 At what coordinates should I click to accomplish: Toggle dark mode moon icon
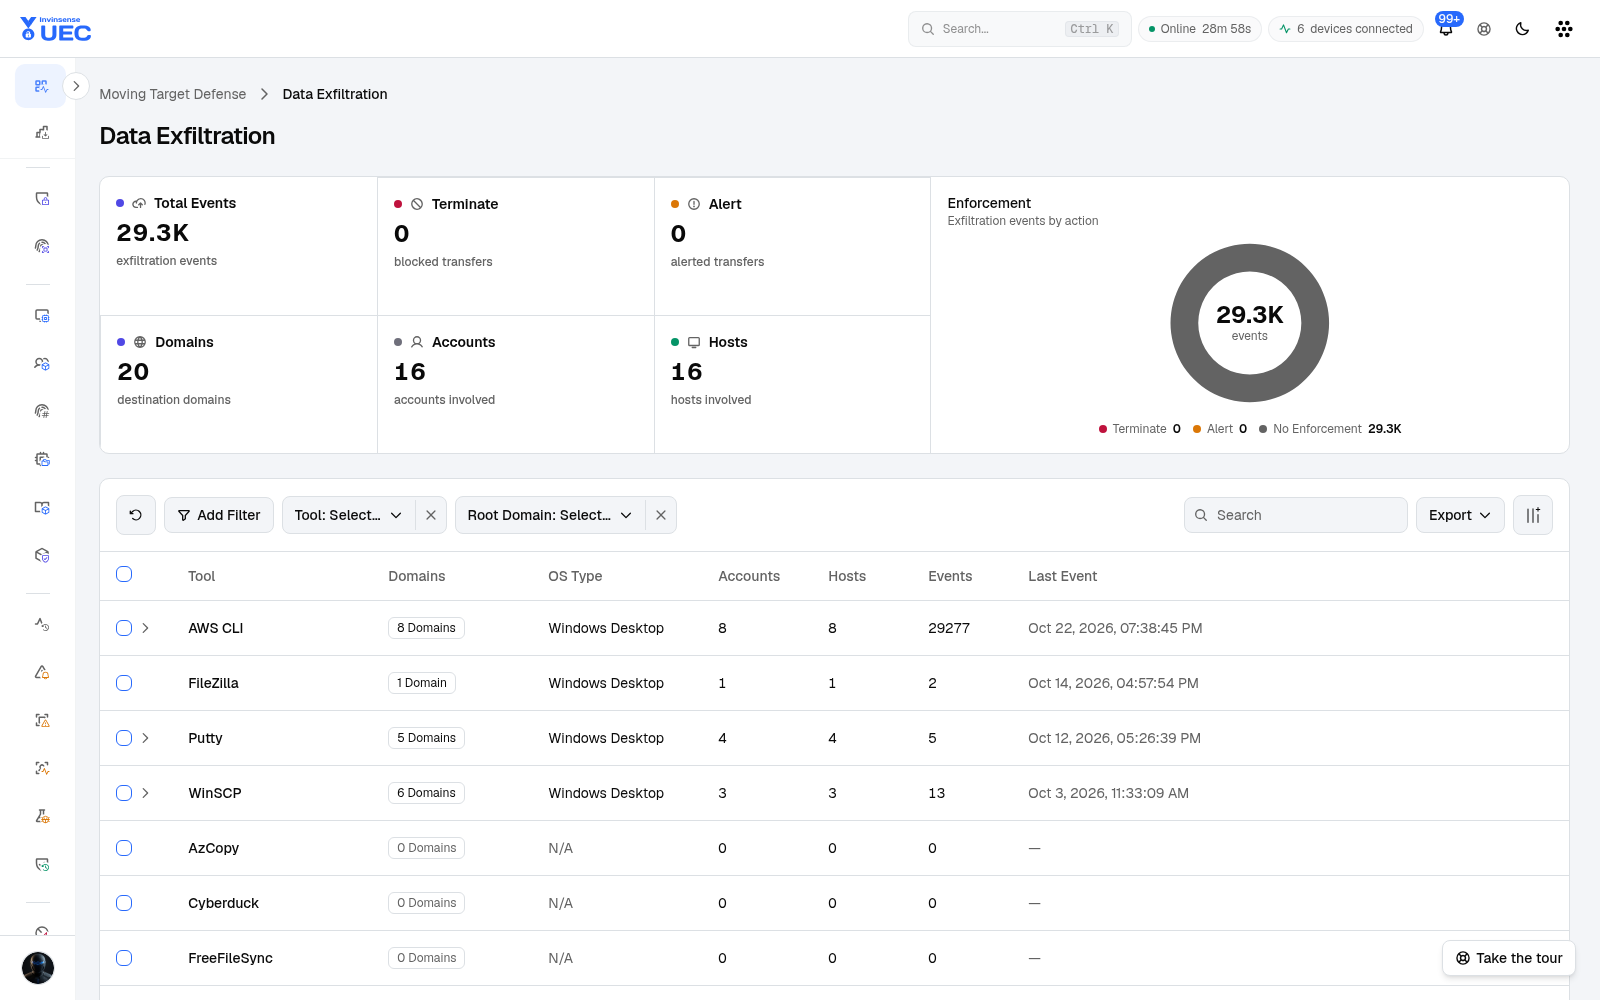pyautogui.click(x=1522, y=29)
